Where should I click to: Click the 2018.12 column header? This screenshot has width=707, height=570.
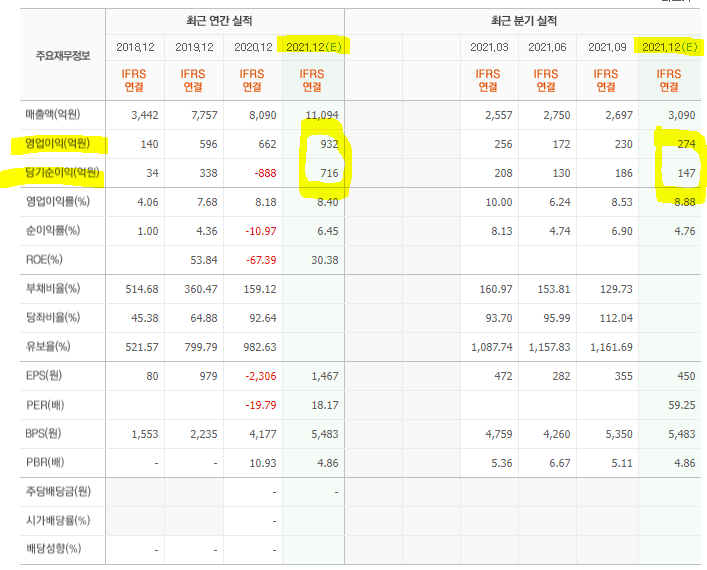pyautogui.click(x=135, y=47)
